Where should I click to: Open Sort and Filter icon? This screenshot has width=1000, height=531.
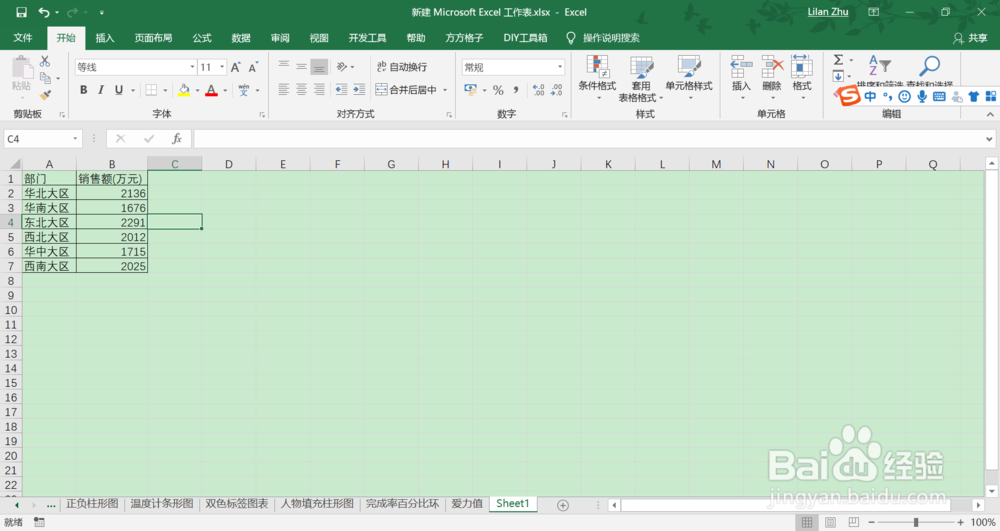click(879, 66)
